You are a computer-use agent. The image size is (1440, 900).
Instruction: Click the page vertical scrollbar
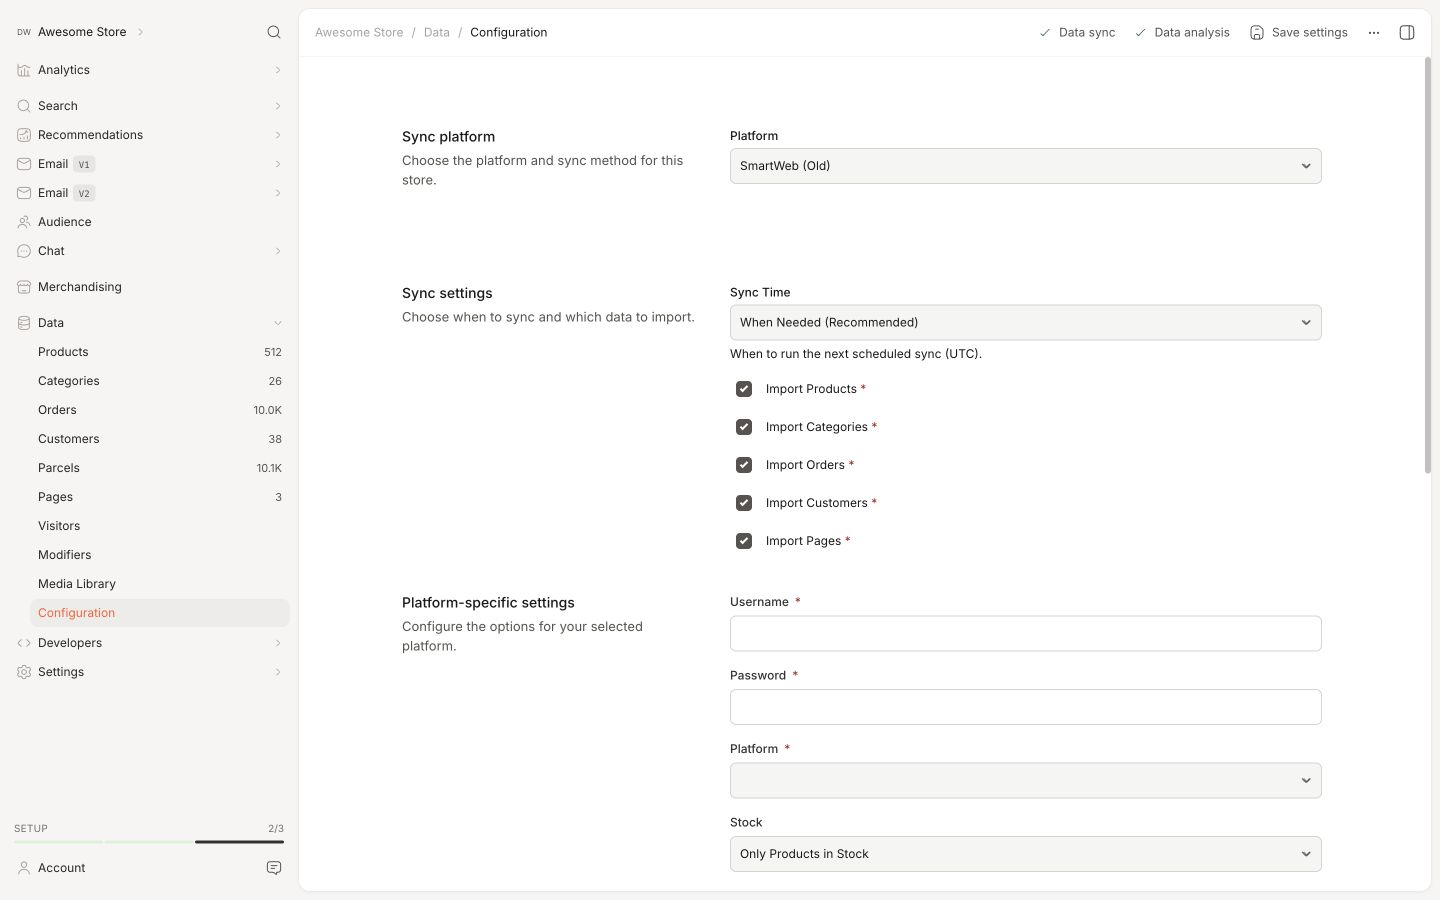tap(1427, 265)
